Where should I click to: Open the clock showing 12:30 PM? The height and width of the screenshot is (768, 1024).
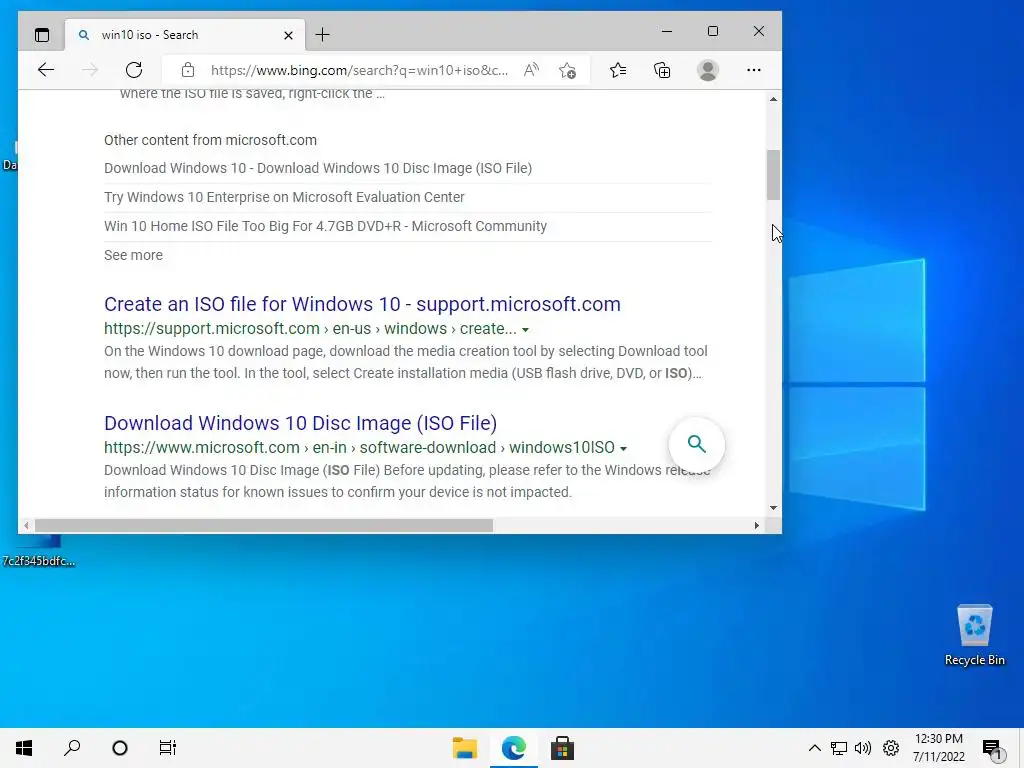coord(938,748)
